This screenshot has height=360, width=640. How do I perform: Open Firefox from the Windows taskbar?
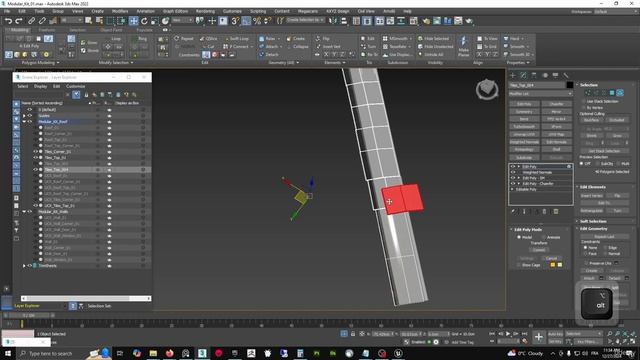[x=169, y=353]
